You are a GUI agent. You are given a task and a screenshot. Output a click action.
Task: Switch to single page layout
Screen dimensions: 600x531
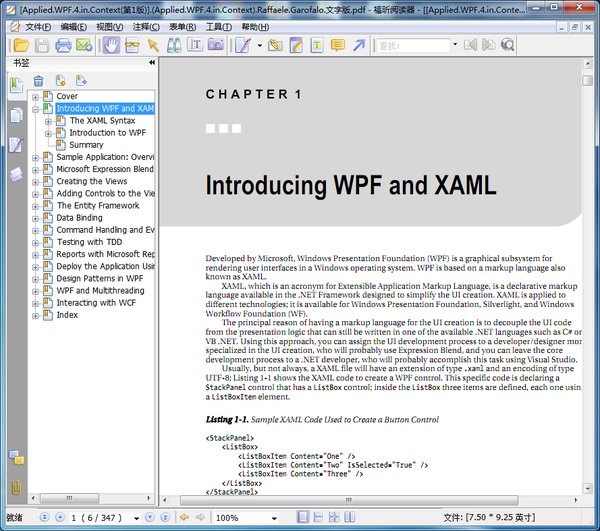[x=303, y=517]
